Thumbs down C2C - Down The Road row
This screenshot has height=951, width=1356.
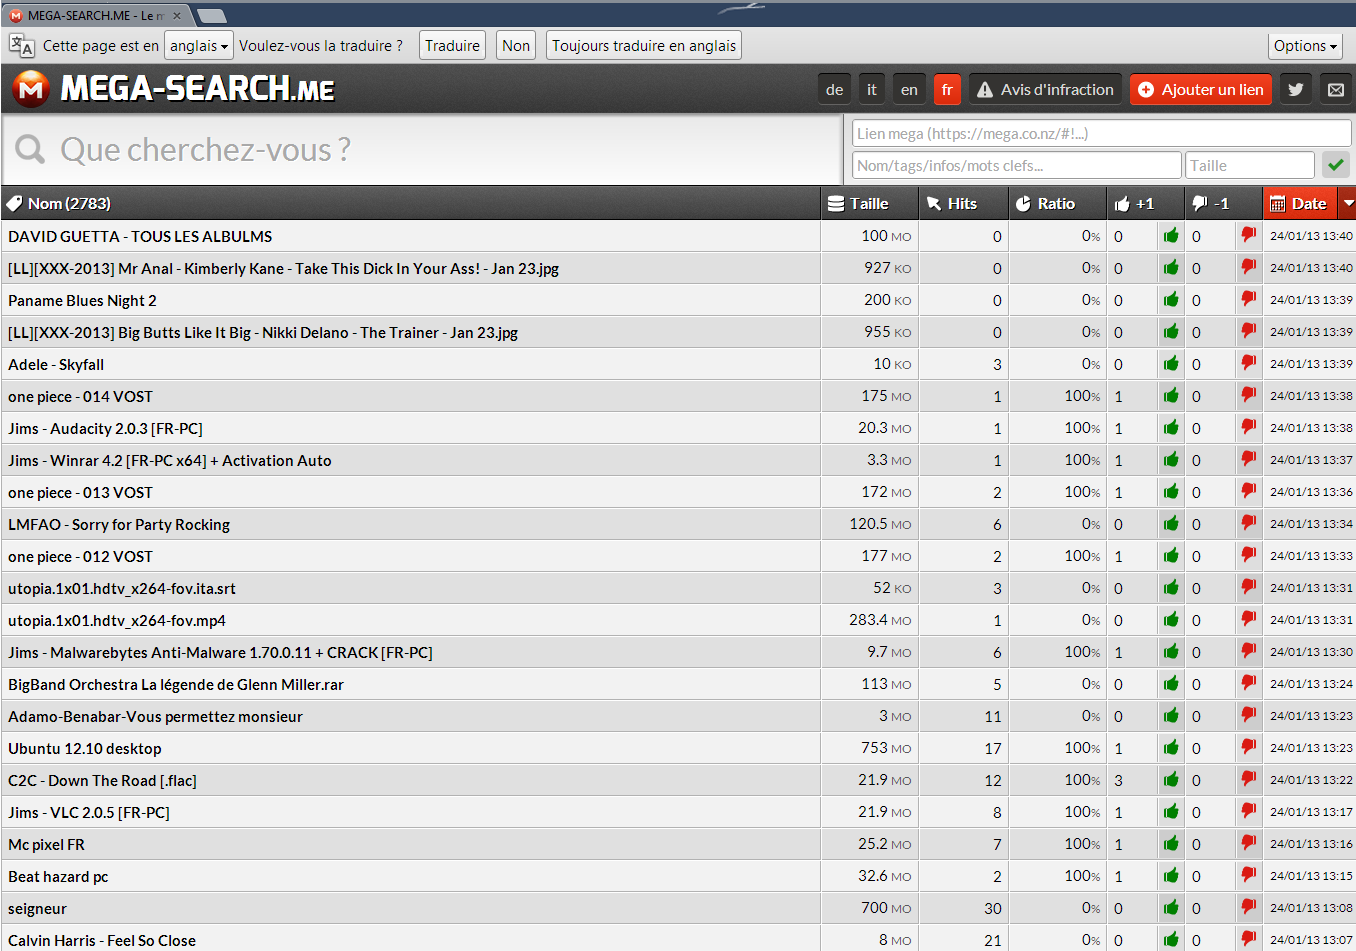pyautogui.click(x=1249, y=780)
